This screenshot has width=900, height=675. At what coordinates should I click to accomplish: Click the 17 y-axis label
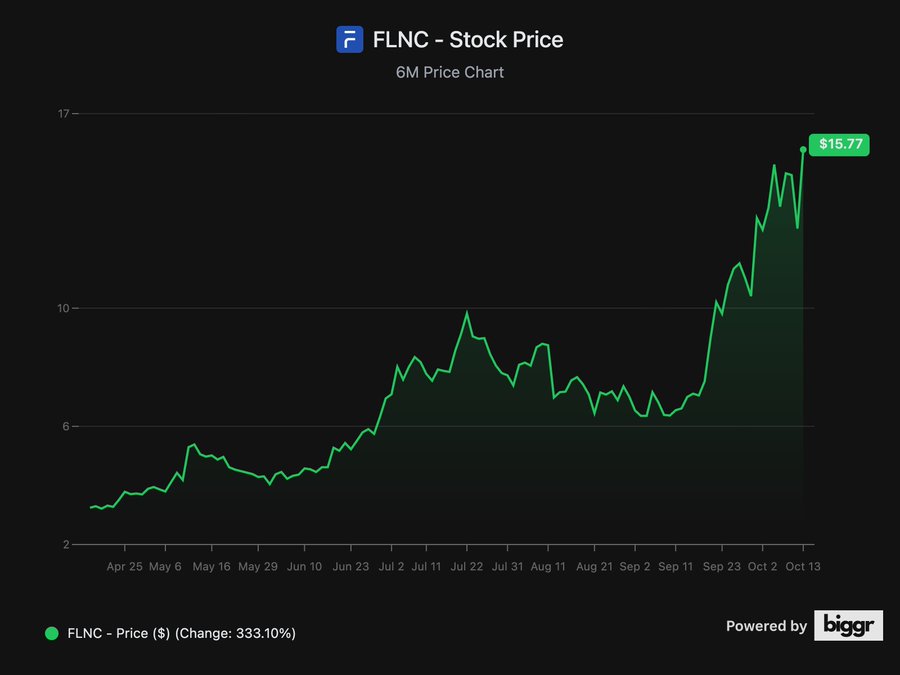pyautogui.click(x=63, y=114)
